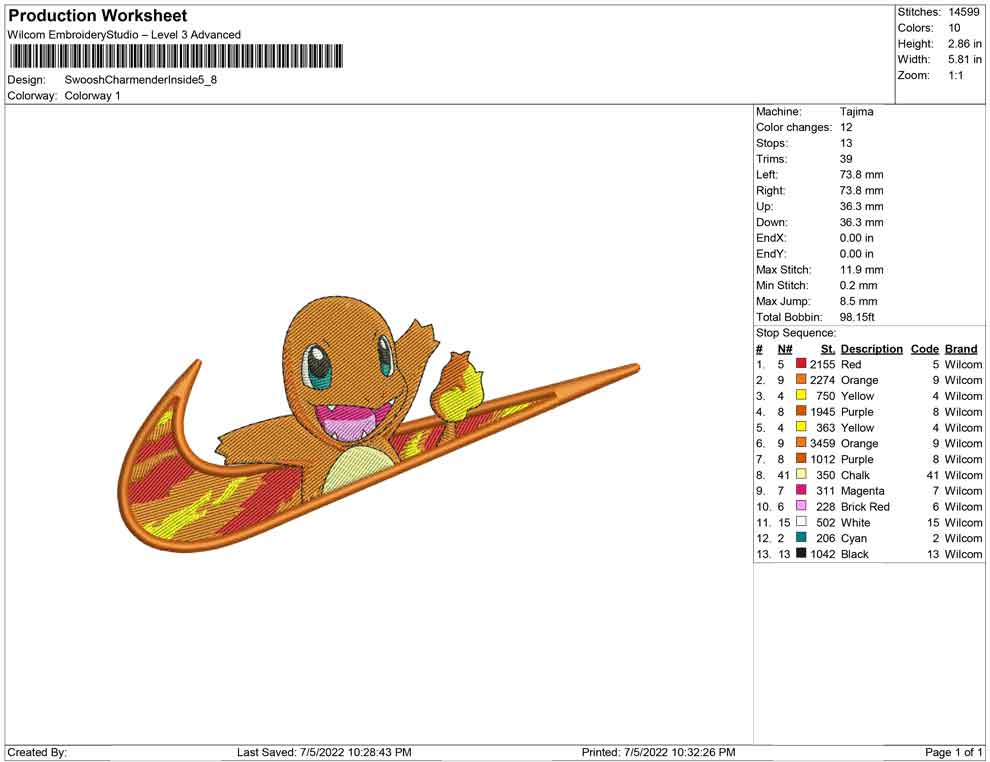Image resolution: width=990 pixels, height=762 pixels.
Task: Click the Magenta color swatch
Action: [801, 490]
